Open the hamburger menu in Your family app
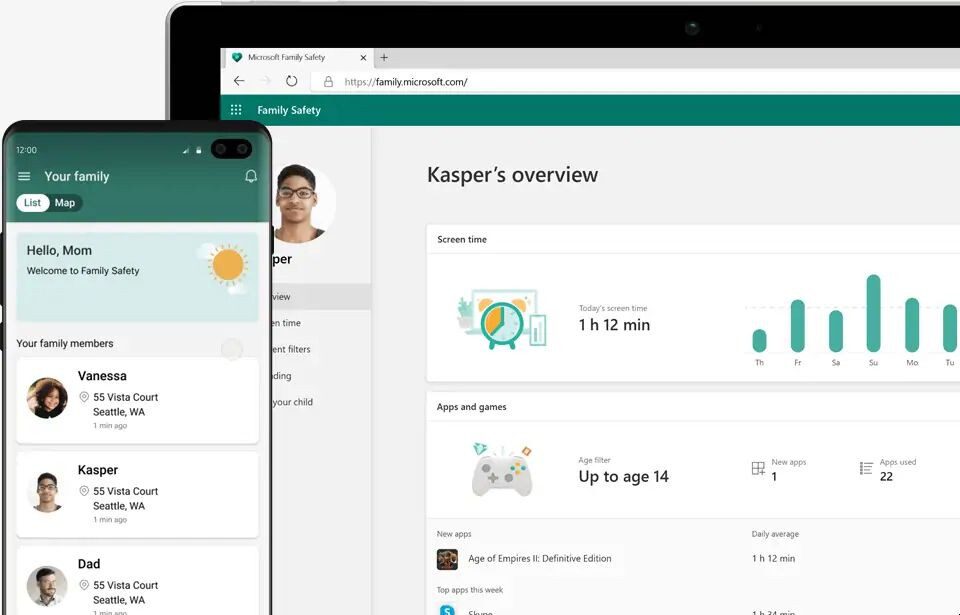Viewport: 960px width, 615px height. click(24, 176)
